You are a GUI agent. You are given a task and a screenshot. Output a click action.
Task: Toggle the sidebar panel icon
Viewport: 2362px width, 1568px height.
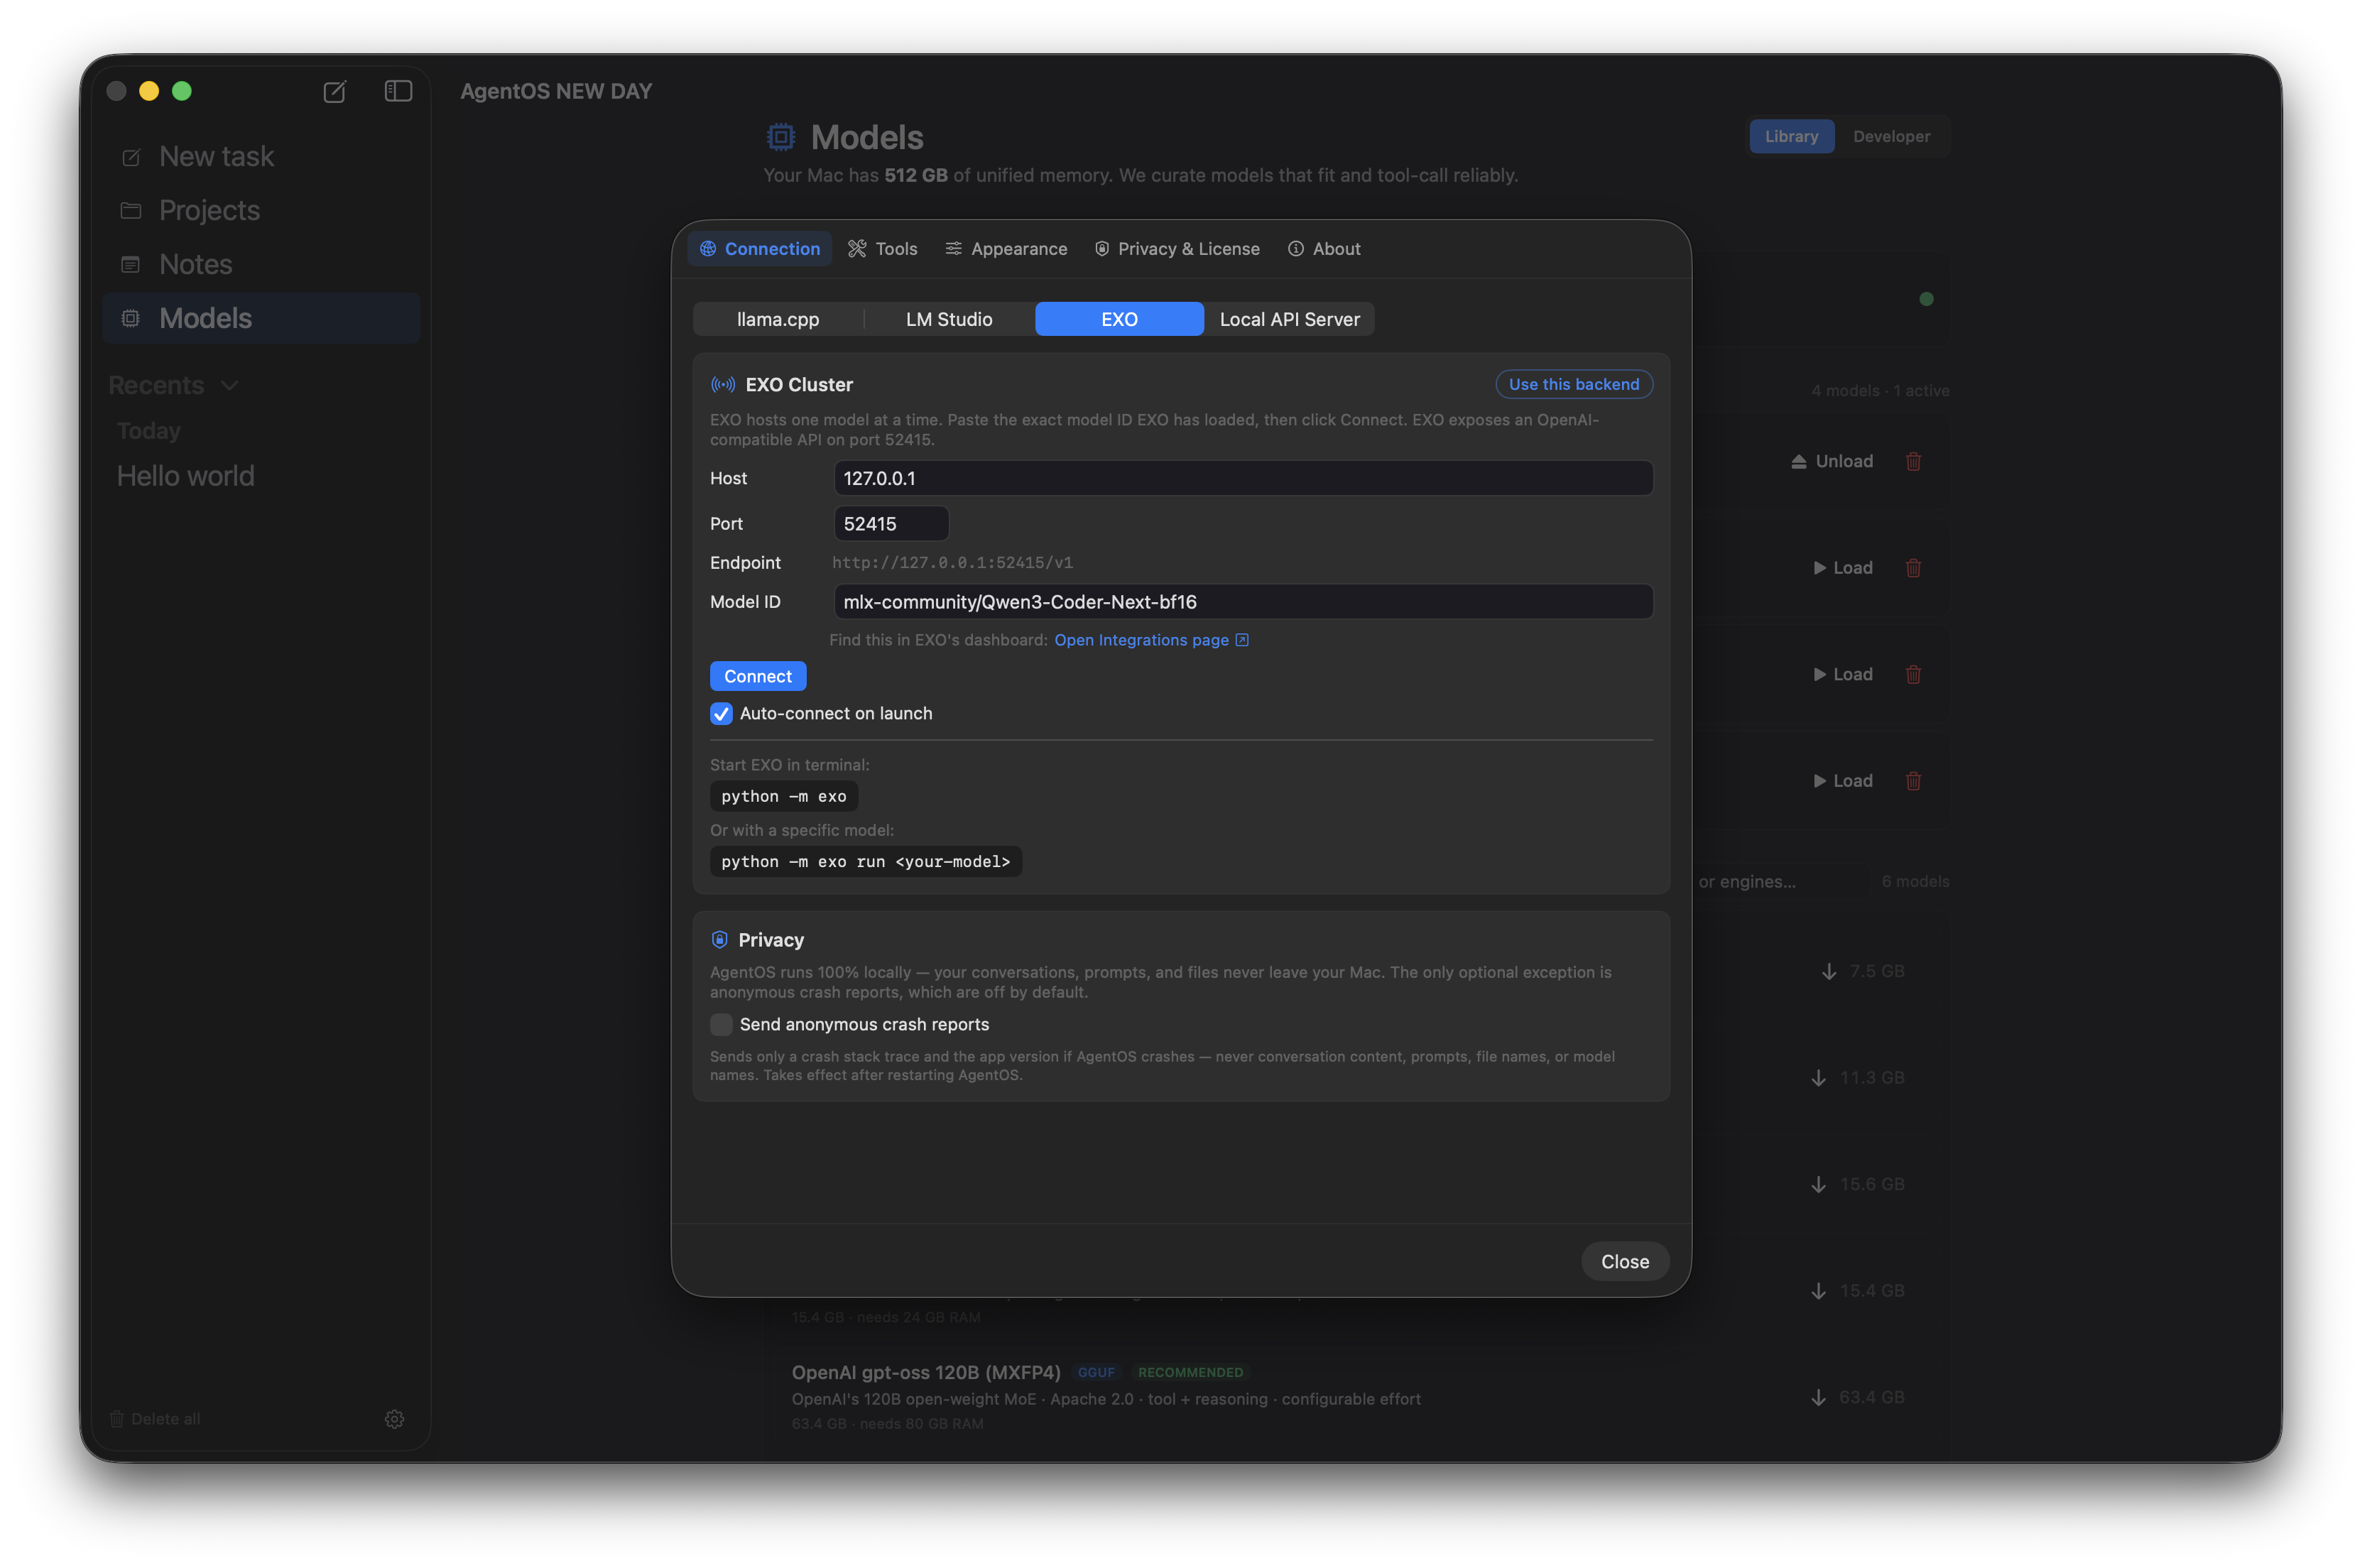[x=398, y=91]
